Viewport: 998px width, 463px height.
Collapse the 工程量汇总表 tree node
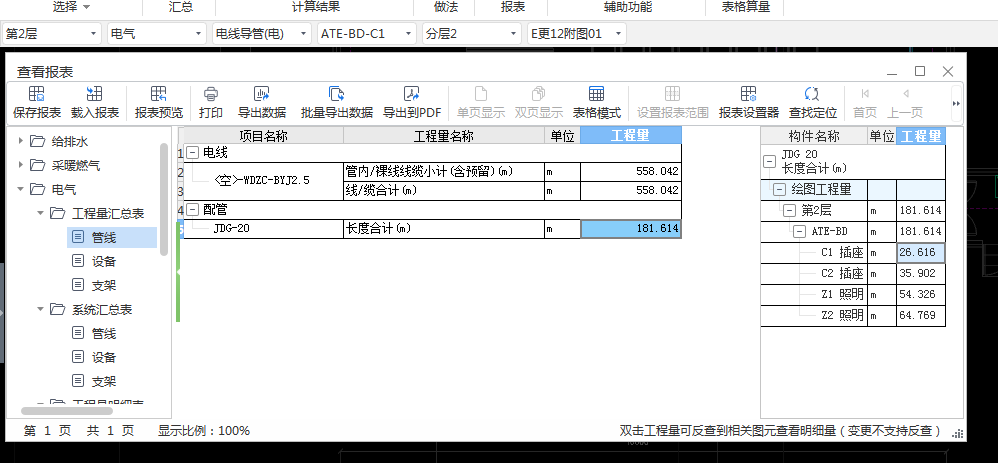(41, 213)
